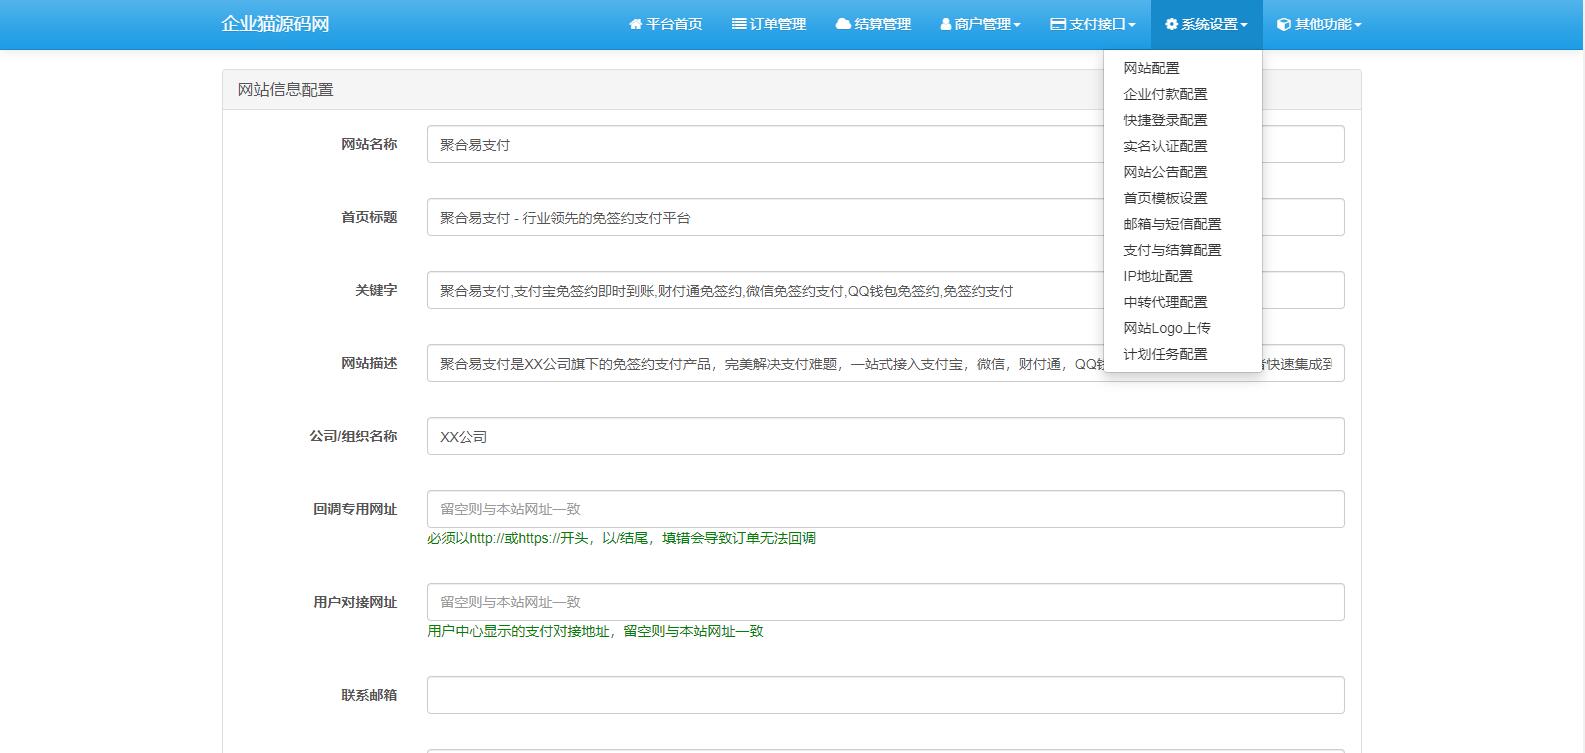Open 网站Logo上传 menu item
Viewport: 1585px width, 753px height.
click(1166, 328)
